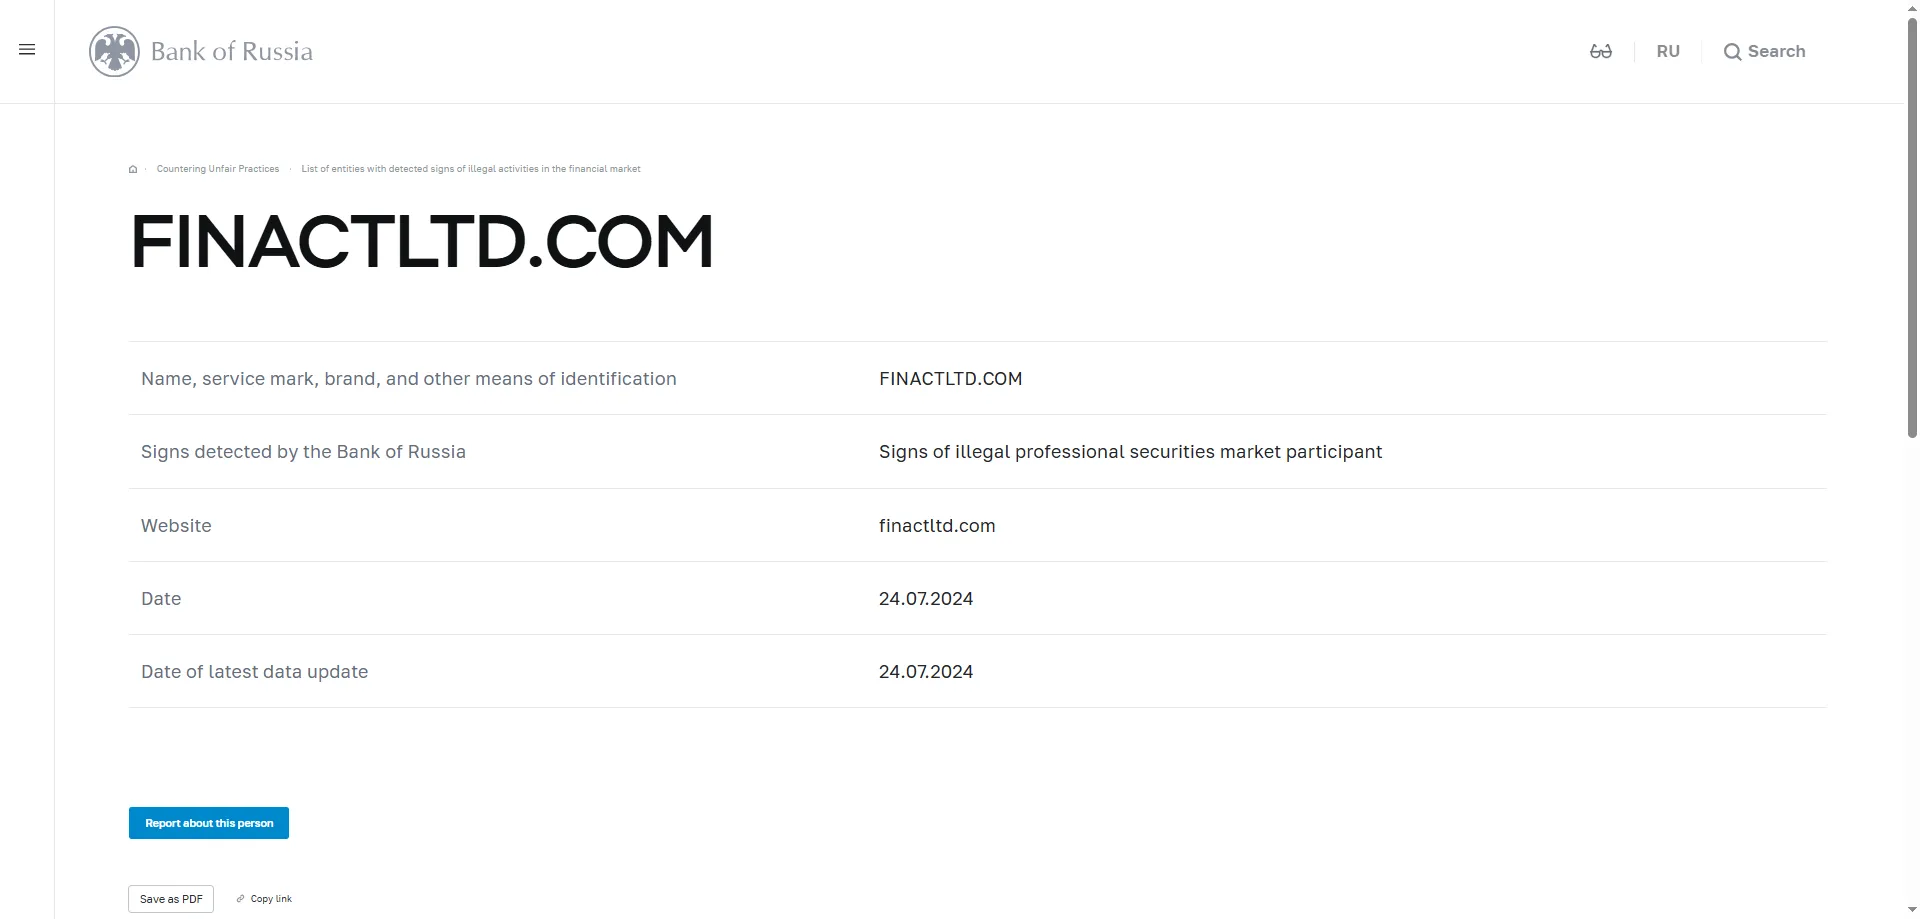Open the Search label in header
1920x919 pixels.
[1777, 51]
